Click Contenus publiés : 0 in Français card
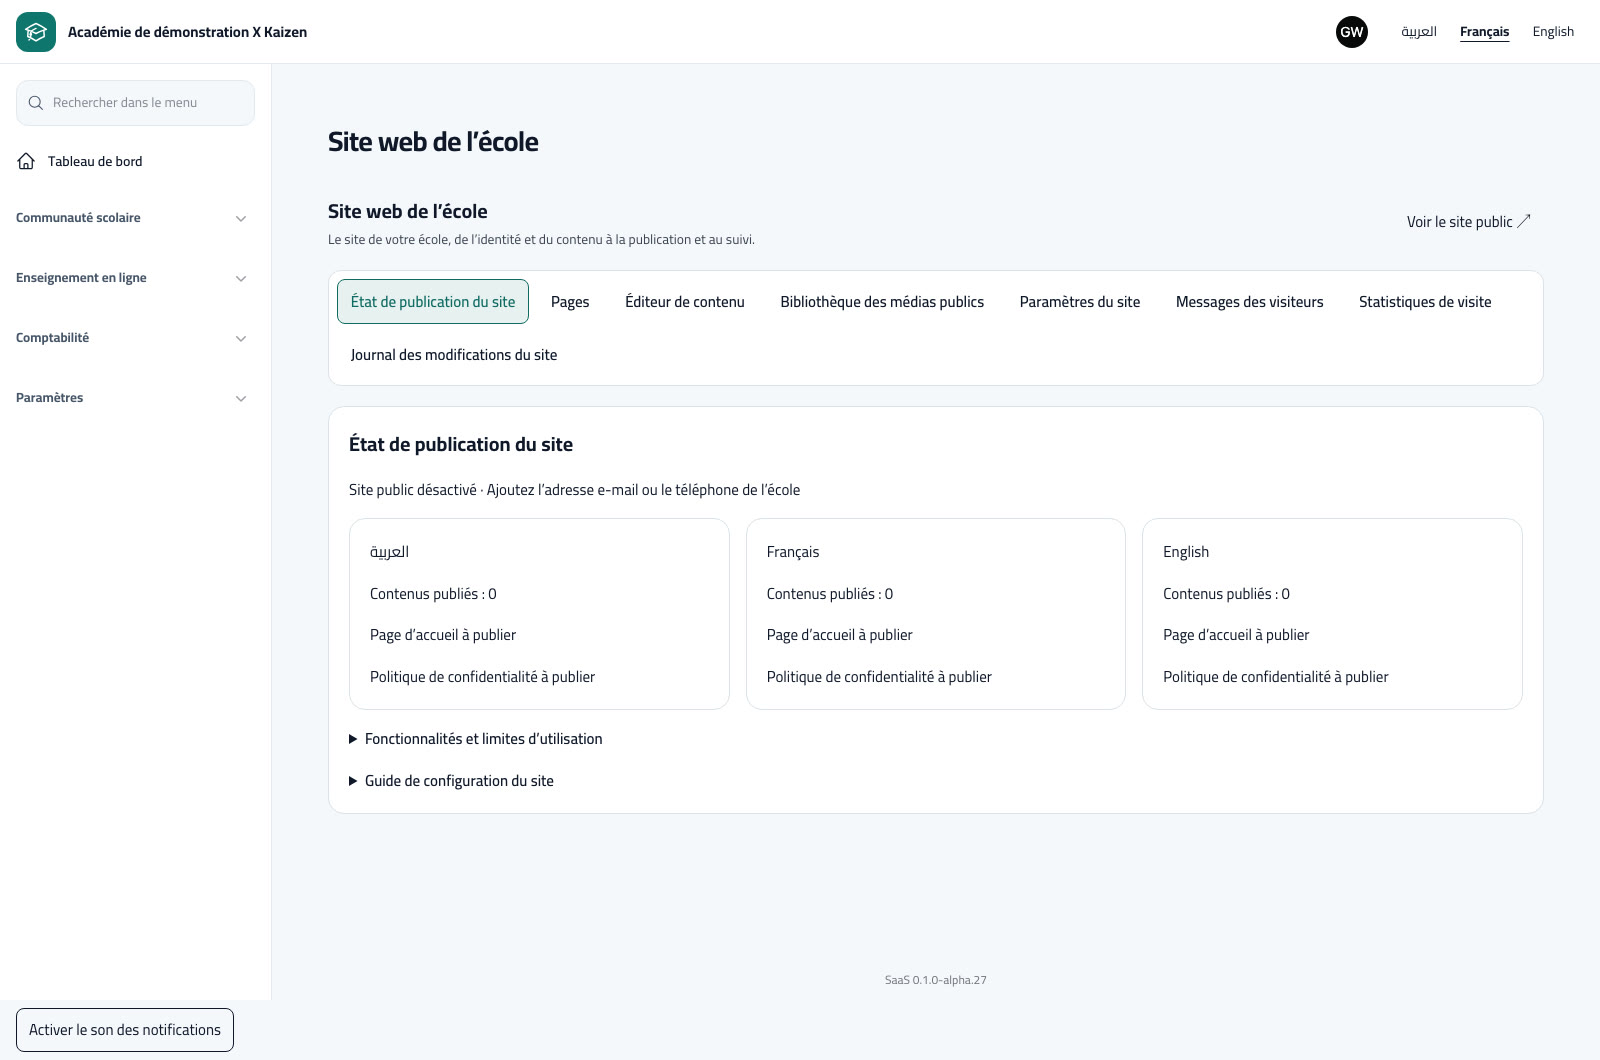The height and width of the screenshot is (1060, 1600). [x=830, y=594]
